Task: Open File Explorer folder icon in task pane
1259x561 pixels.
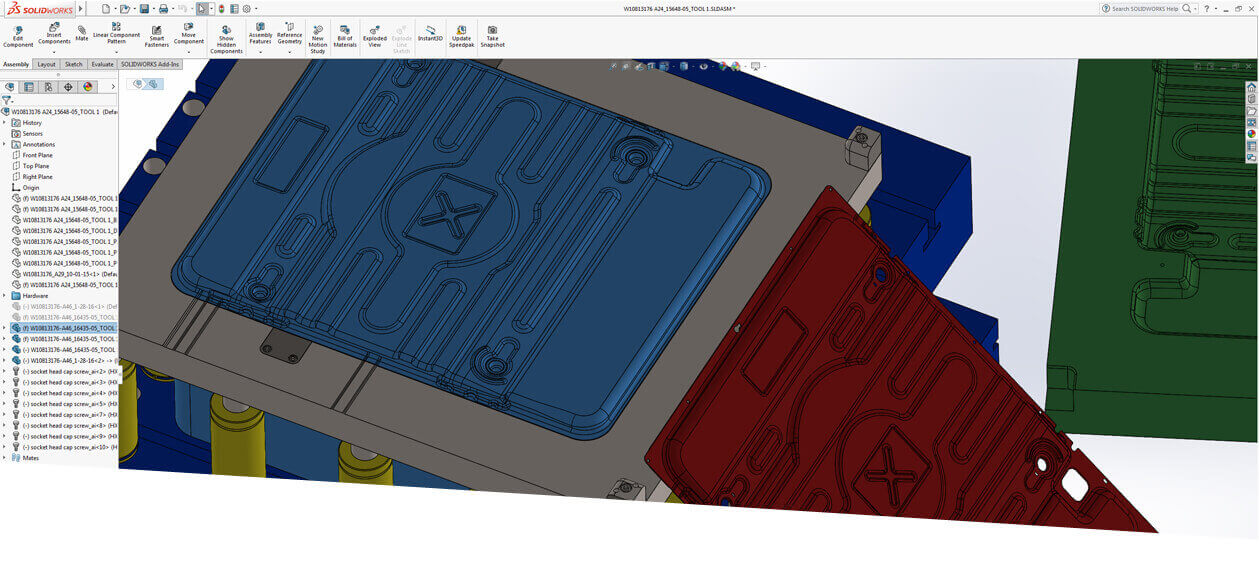Action: 1251,110
